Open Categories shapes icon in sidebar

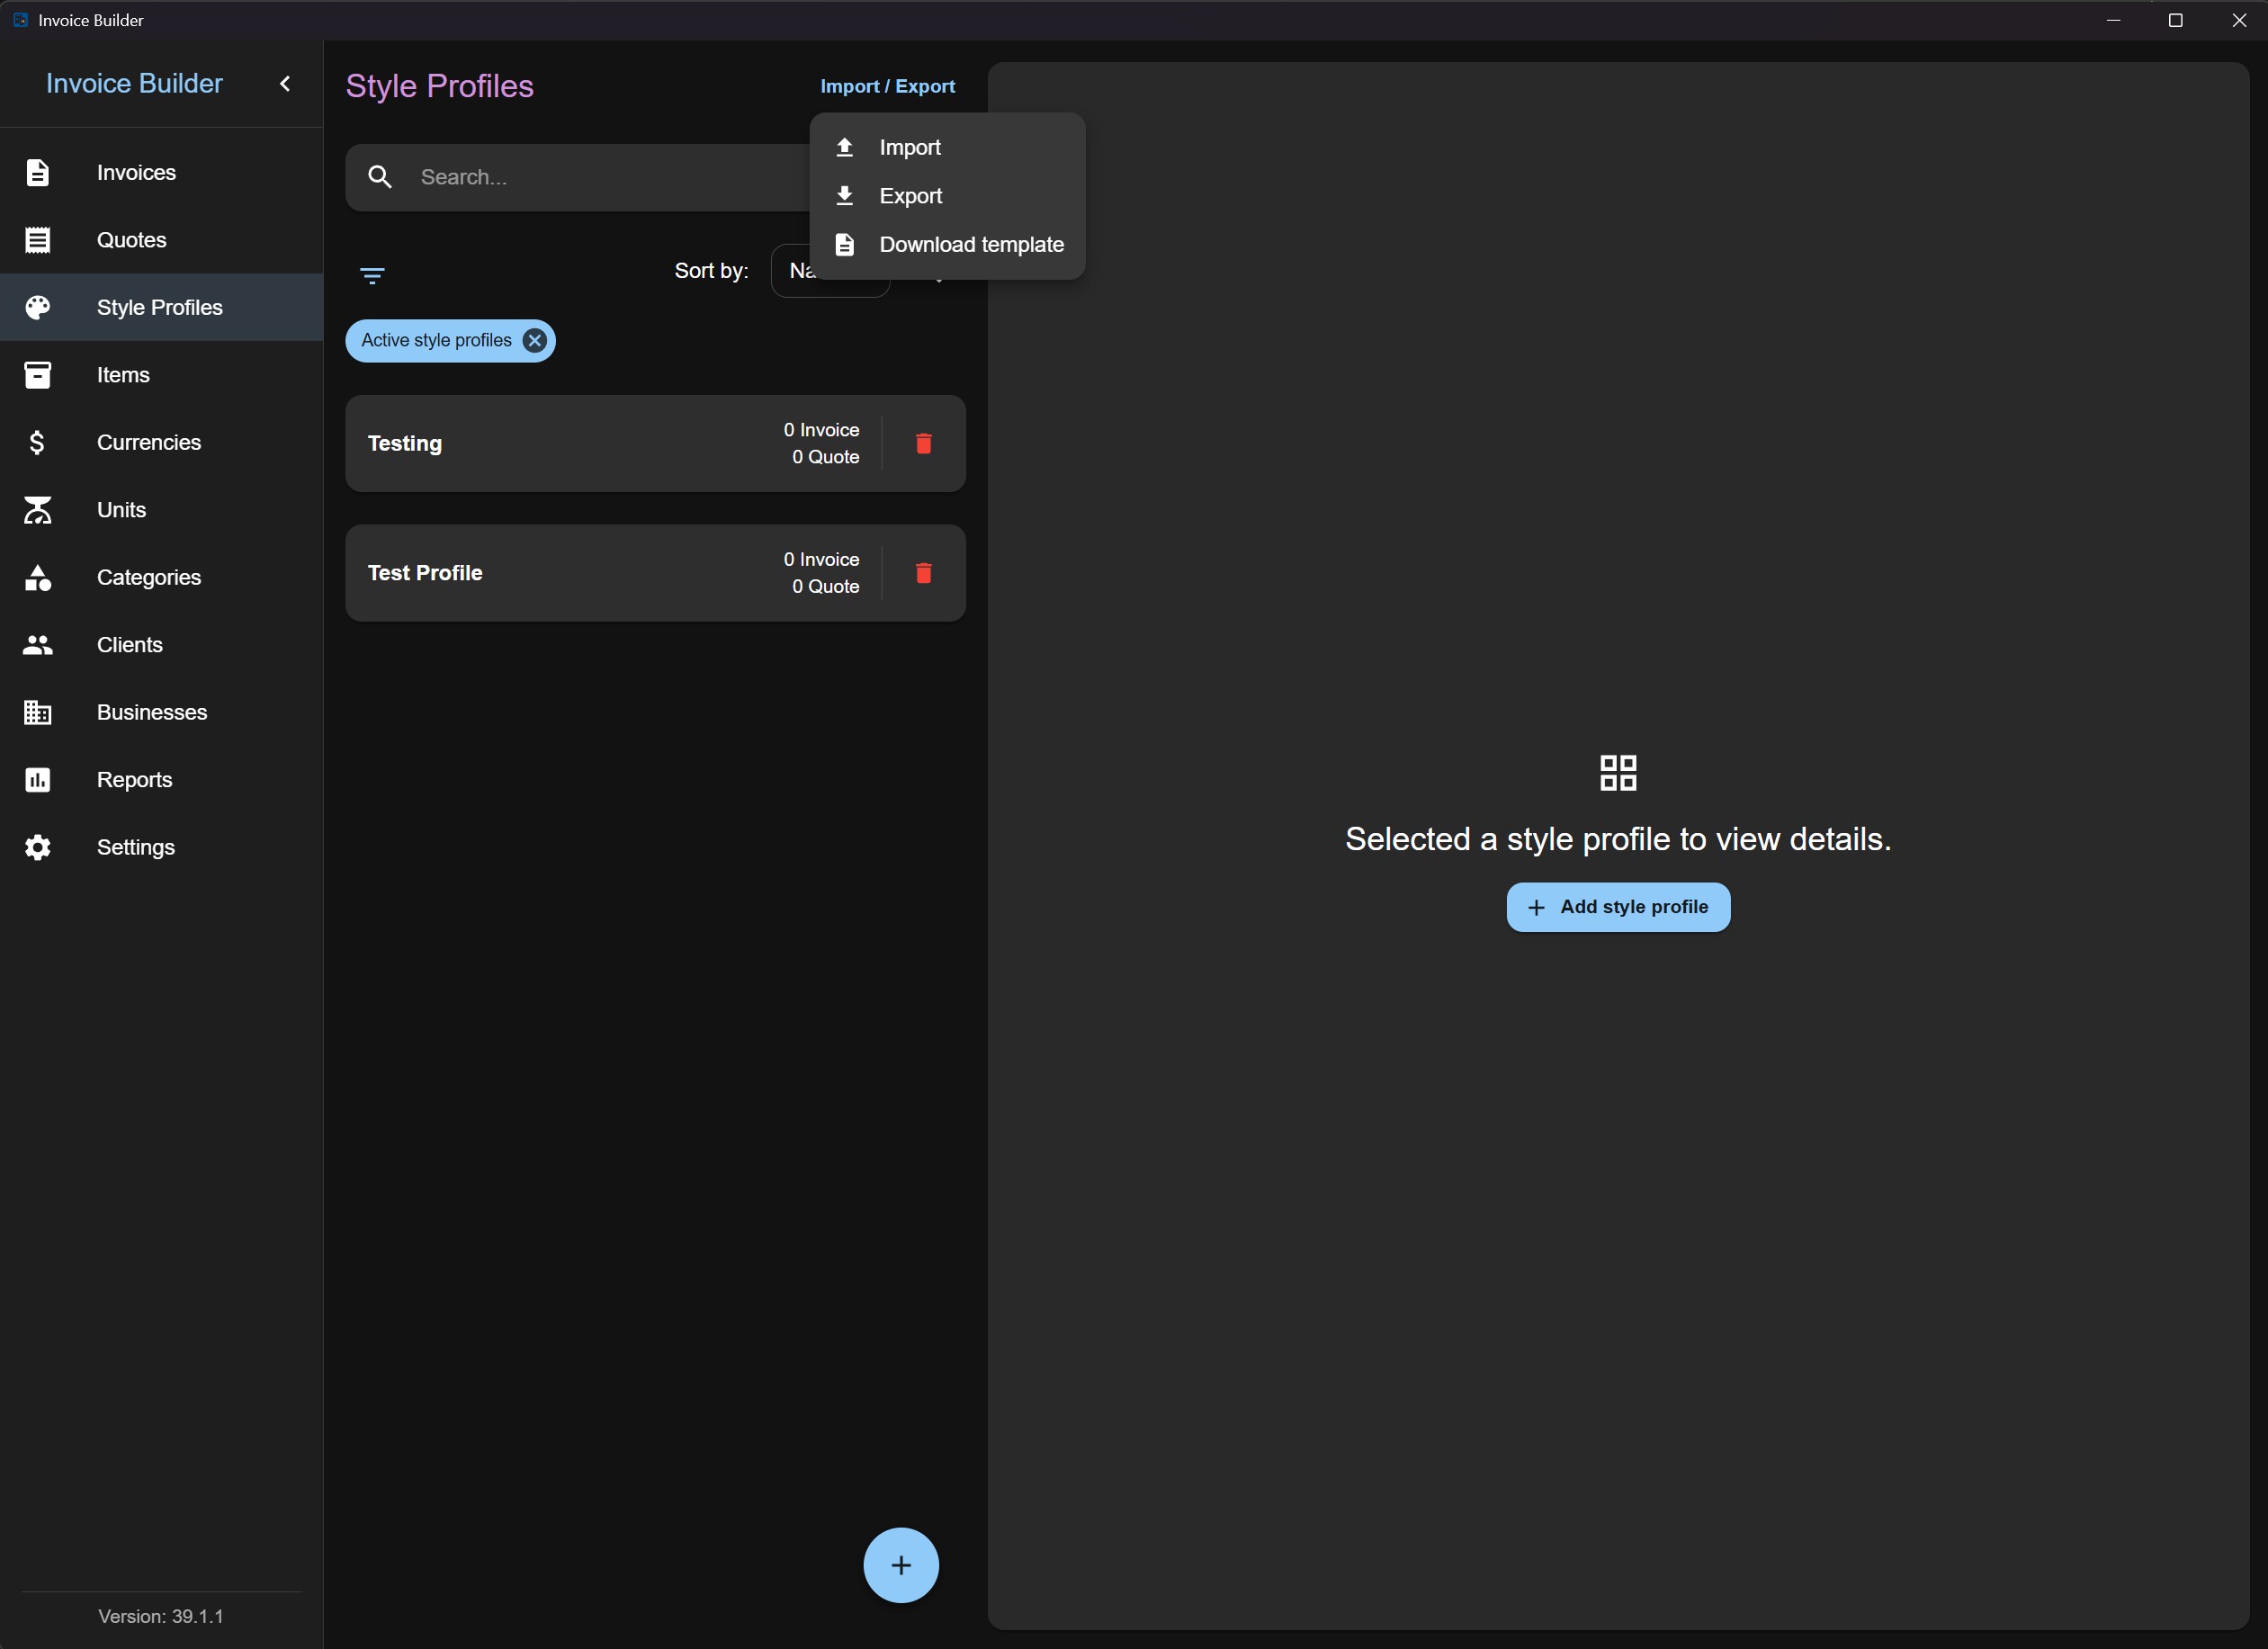click(x=38, y=577)
